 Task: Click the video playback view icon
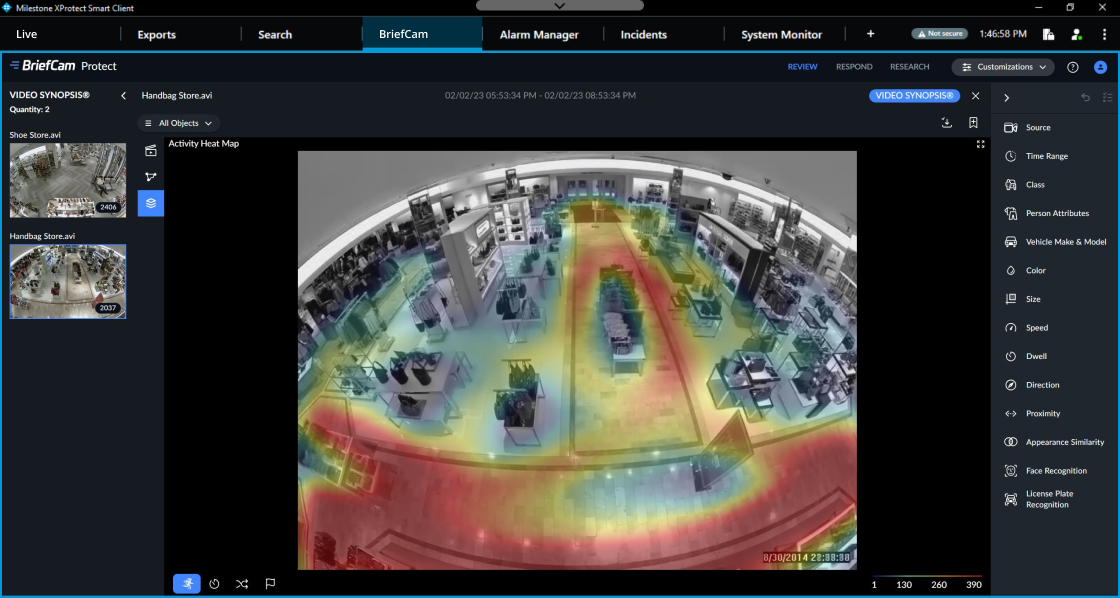151,151
